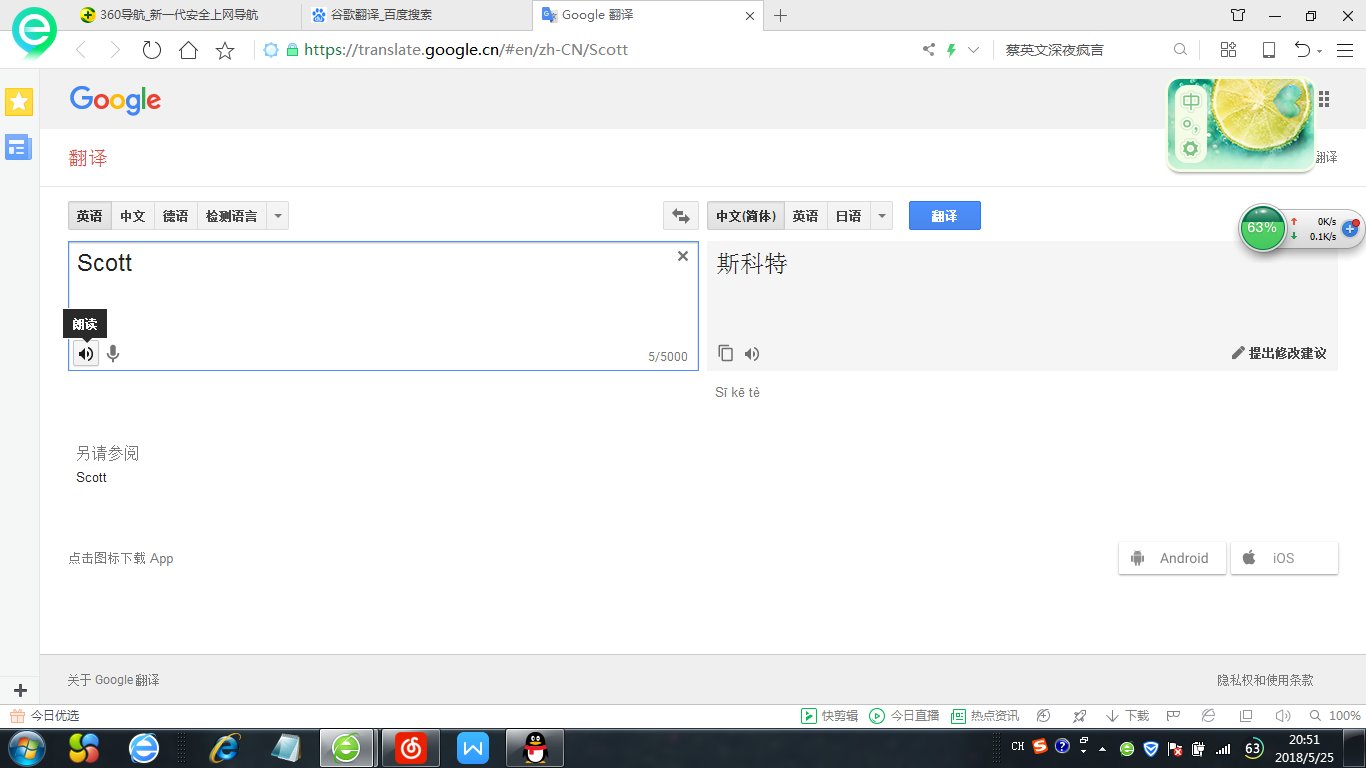Go to the browser home page
Viewport: 1366px width, 768px height.
tap(188, 49)
